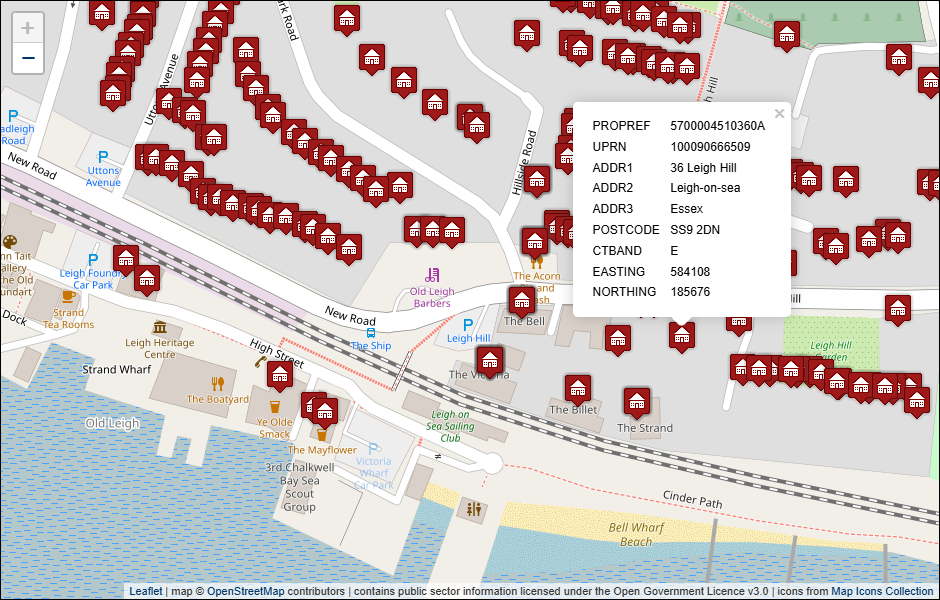Click the NORTHING value 185676
940x600 pixels.
[x=690, y=292]
